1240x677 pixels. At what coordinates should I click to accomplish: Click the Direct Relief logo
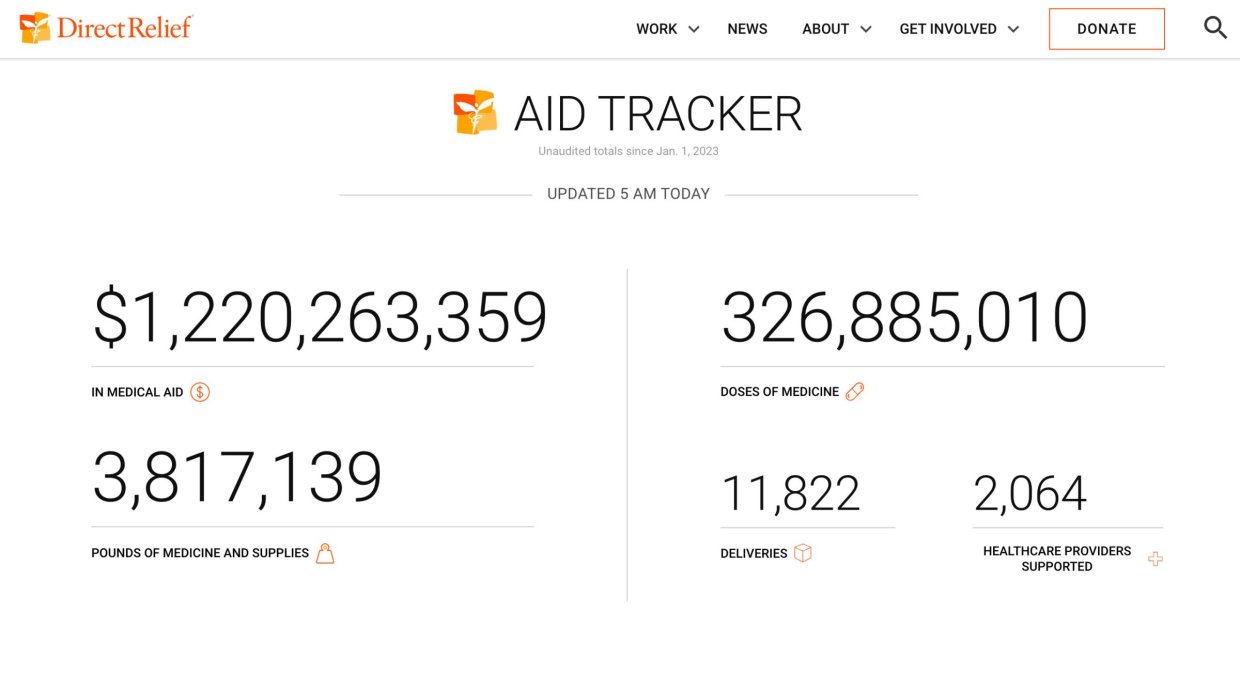pyautogui.click(x=105, y=27)
